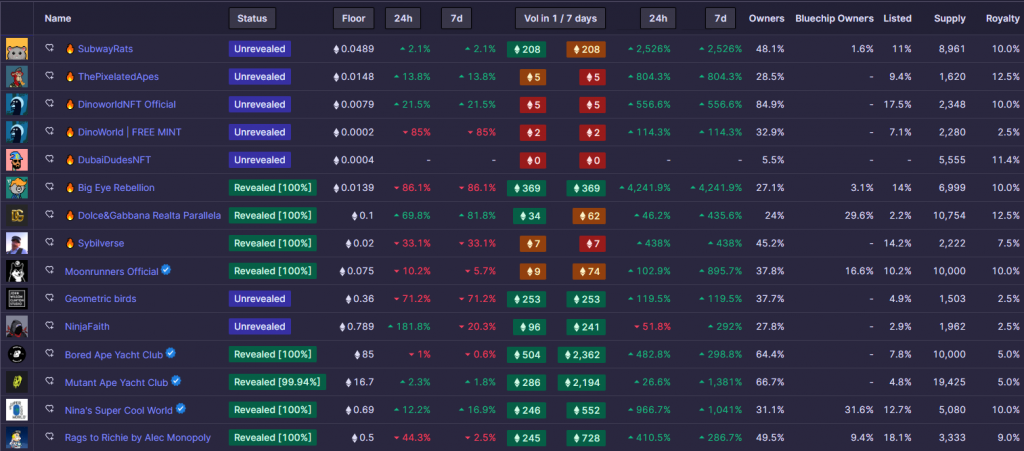Open the Big Eye Rebellion avatar thumbnail
This screenshot has width=1024, height=451.
pyautogui.click(x=17, y=187)
